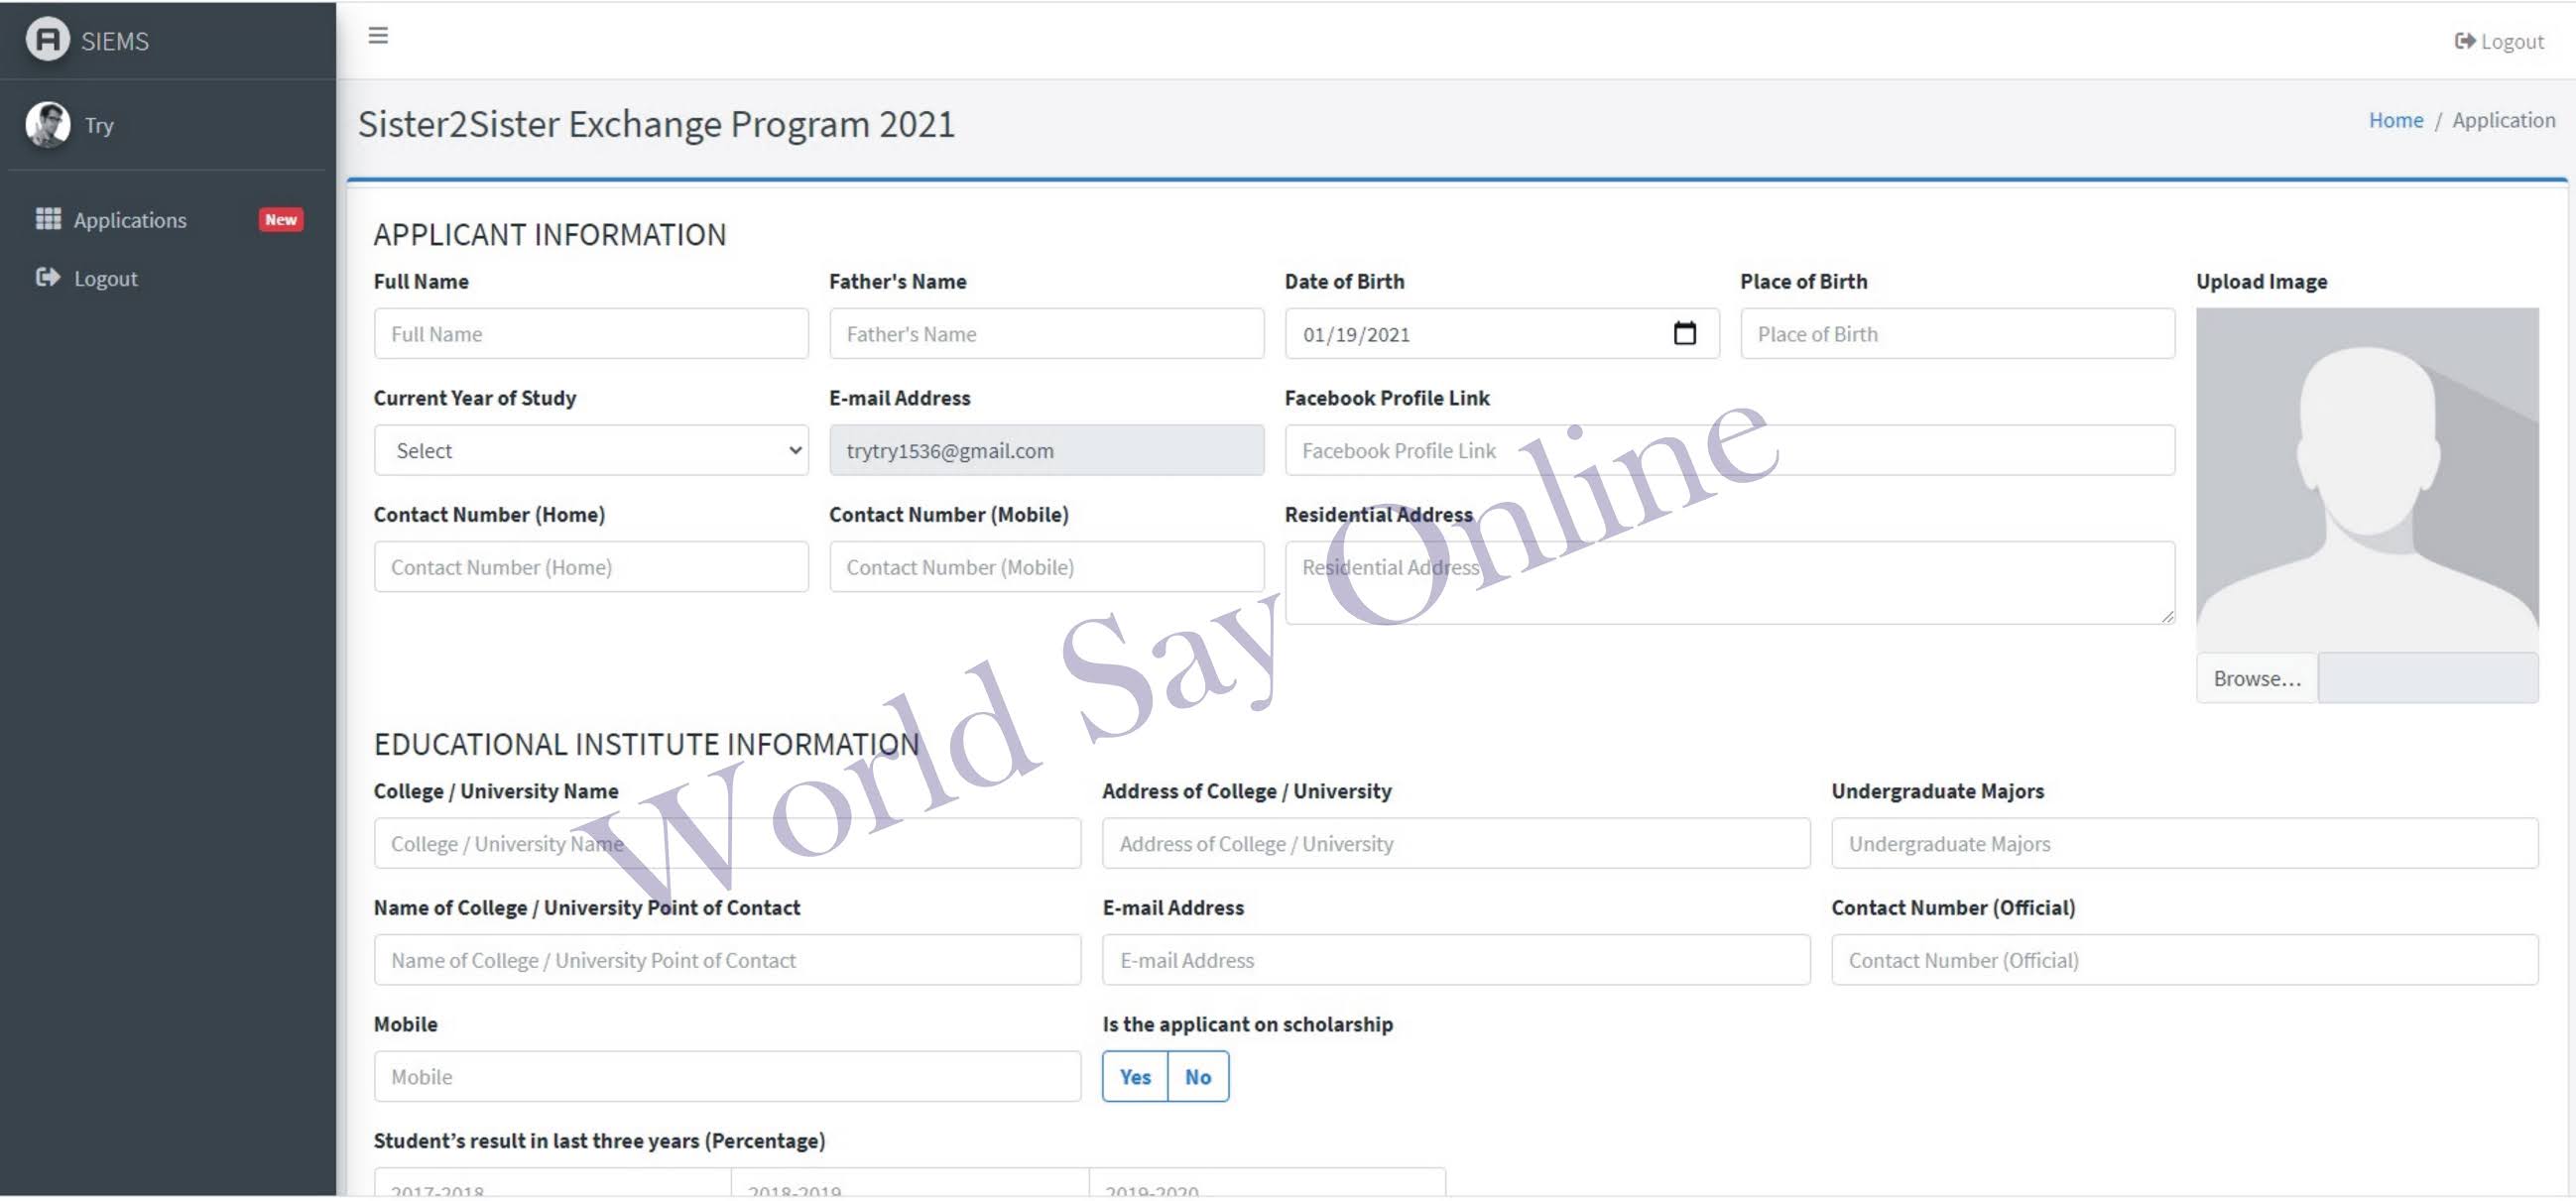Click the hamburger menu icon
The image size is (2576, 1201).
[378, 36]
